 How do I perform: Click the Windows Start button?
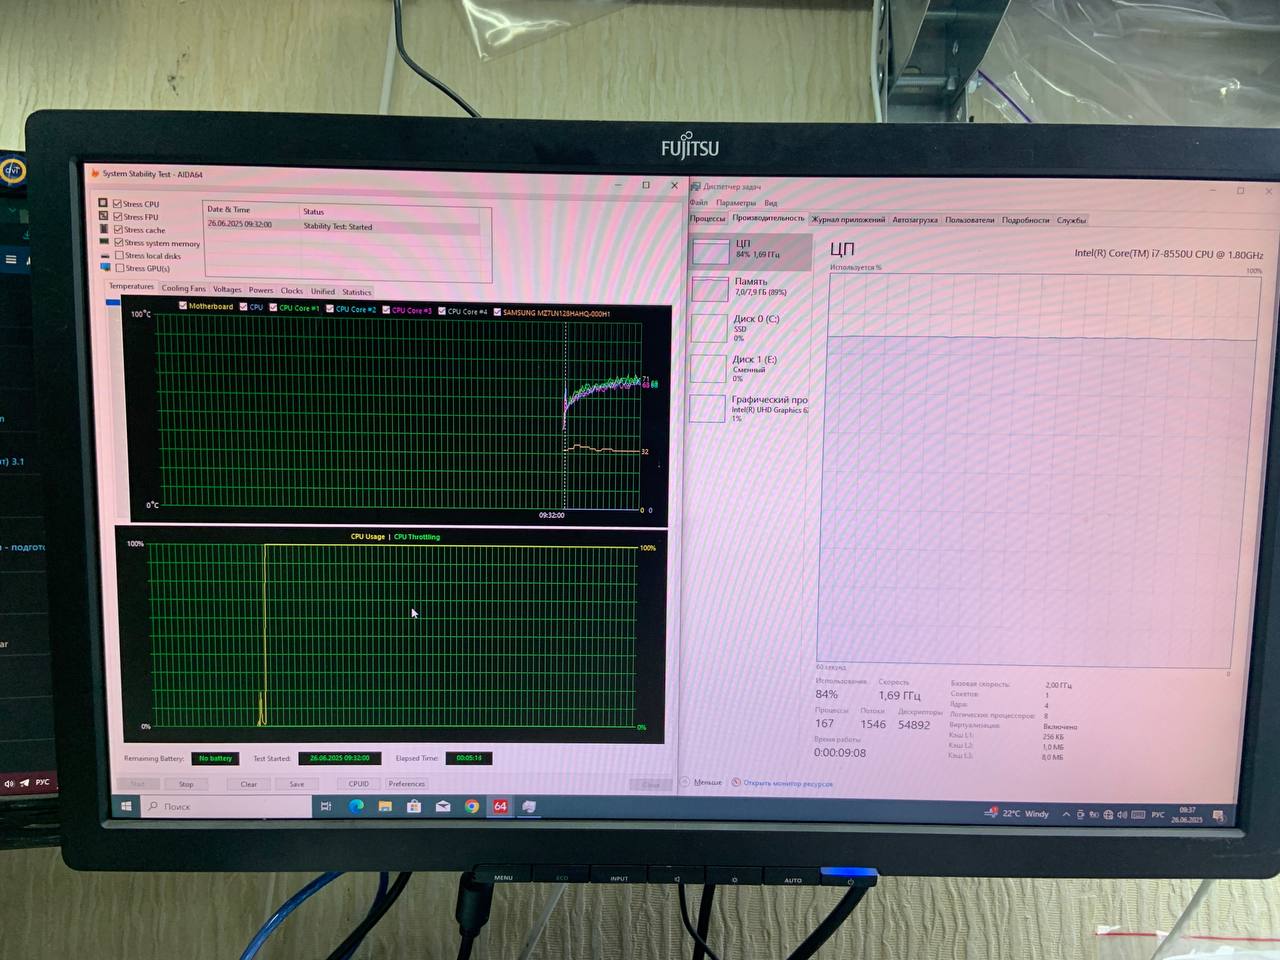point(126,806)
